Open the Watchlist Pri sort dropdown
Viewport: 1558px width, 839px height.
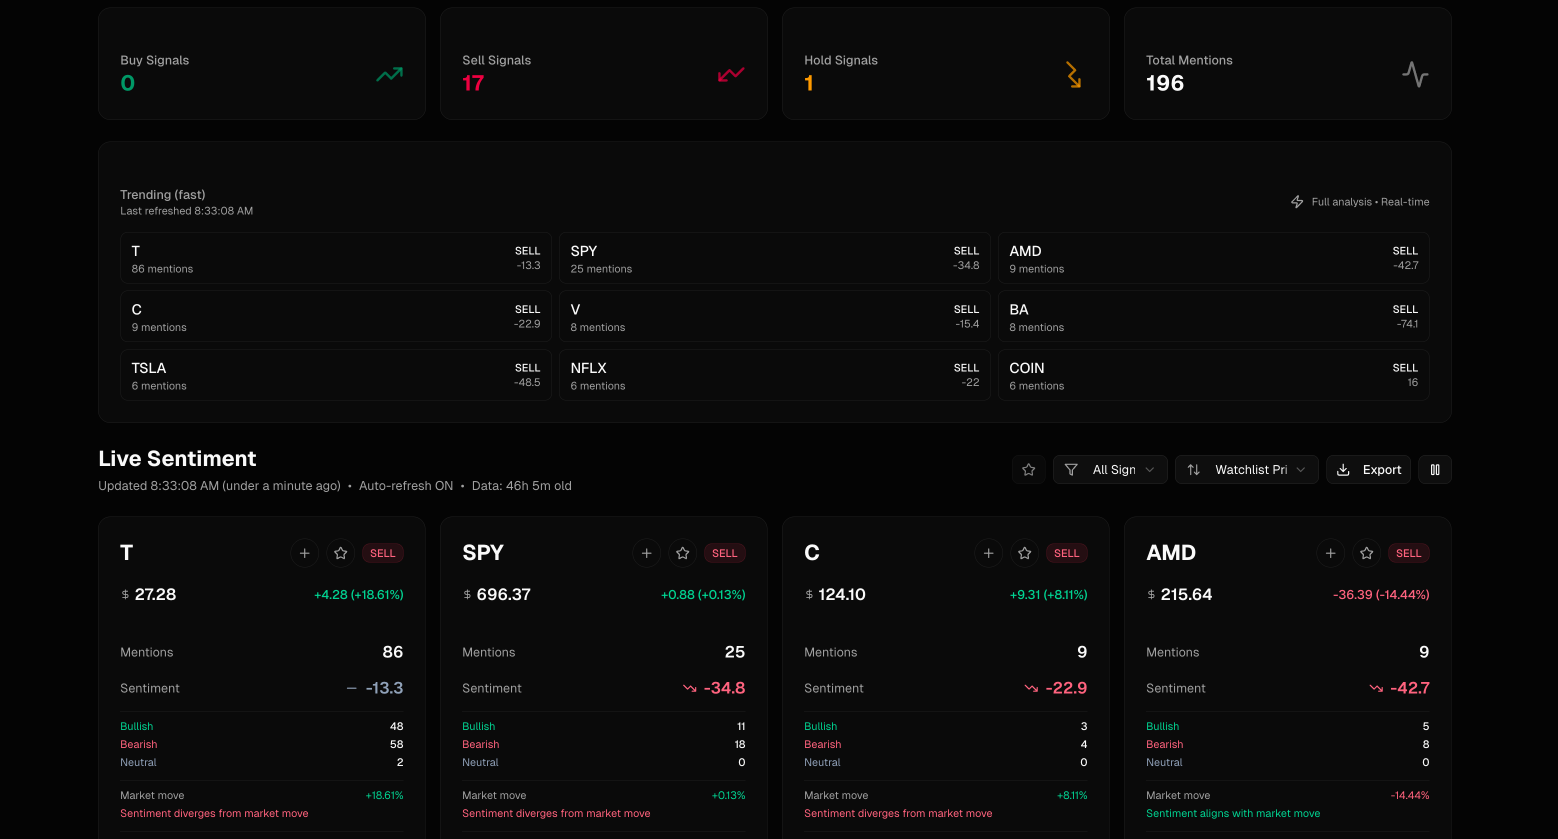click(x=1247, y=470)
